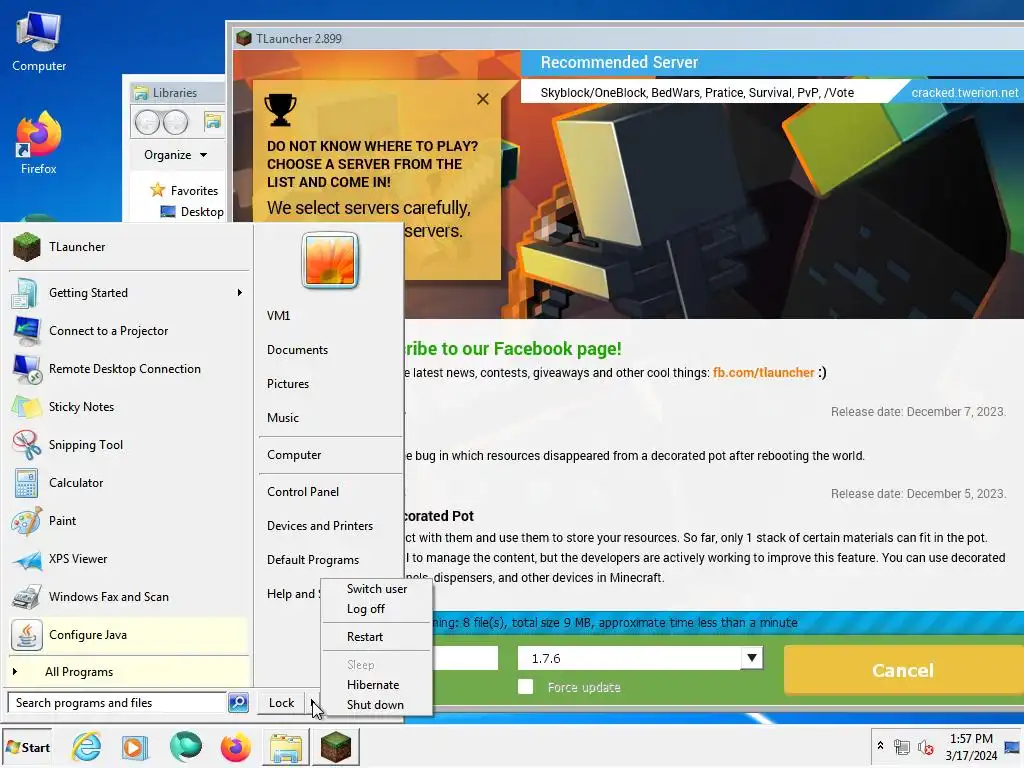Expand the Getting Started submenu arrow
The image size is (1024, 768).
click(x=240, y=293)
